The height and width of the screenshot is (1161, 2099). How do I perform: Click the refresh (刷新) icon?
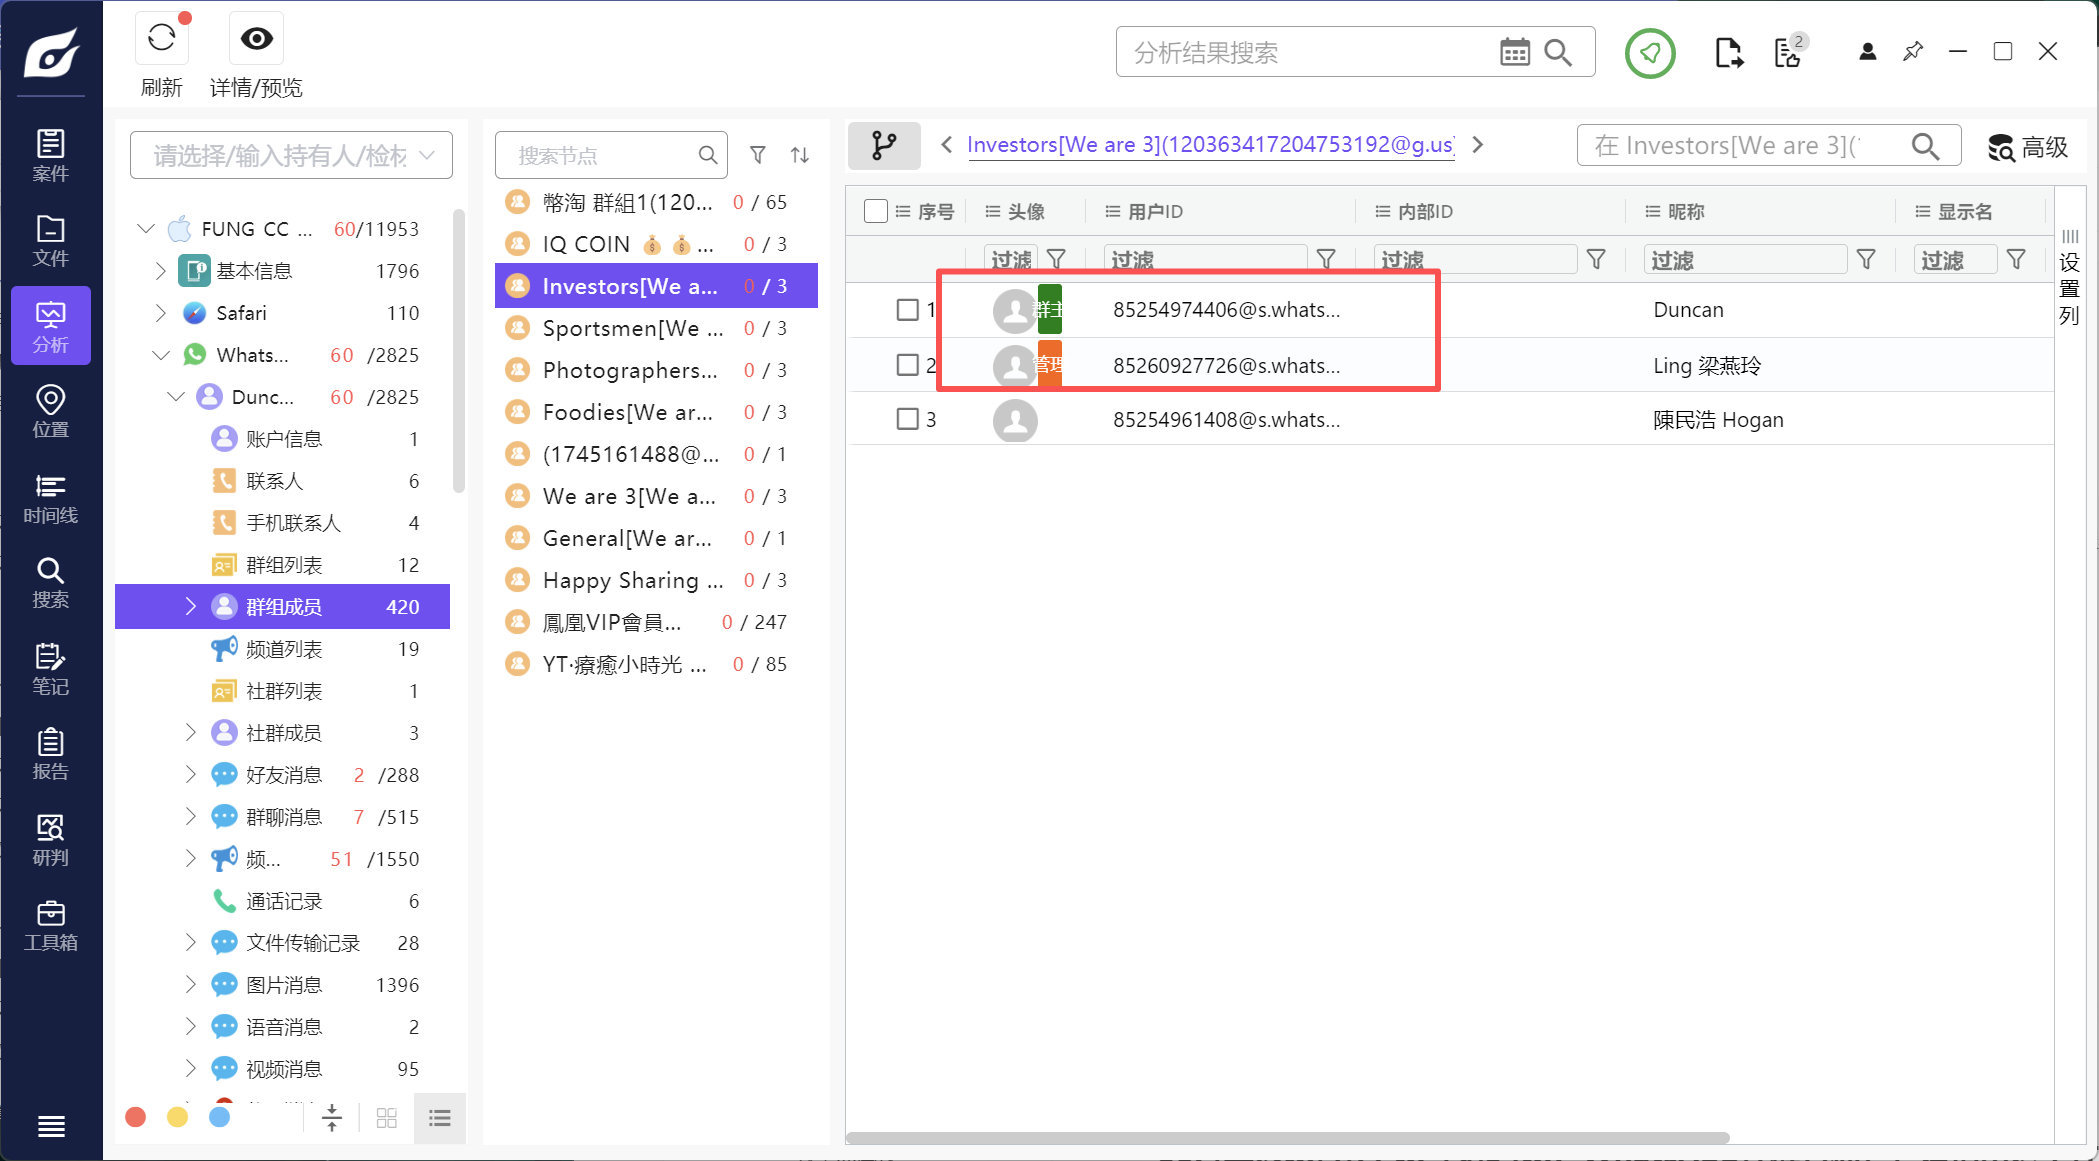(162, 40)
